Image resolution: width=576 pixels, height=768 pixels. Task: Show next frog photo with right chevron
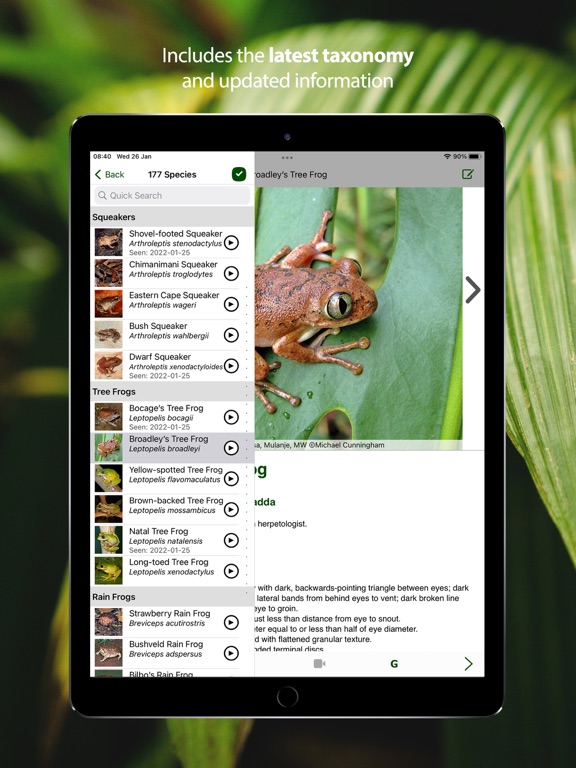473,290
